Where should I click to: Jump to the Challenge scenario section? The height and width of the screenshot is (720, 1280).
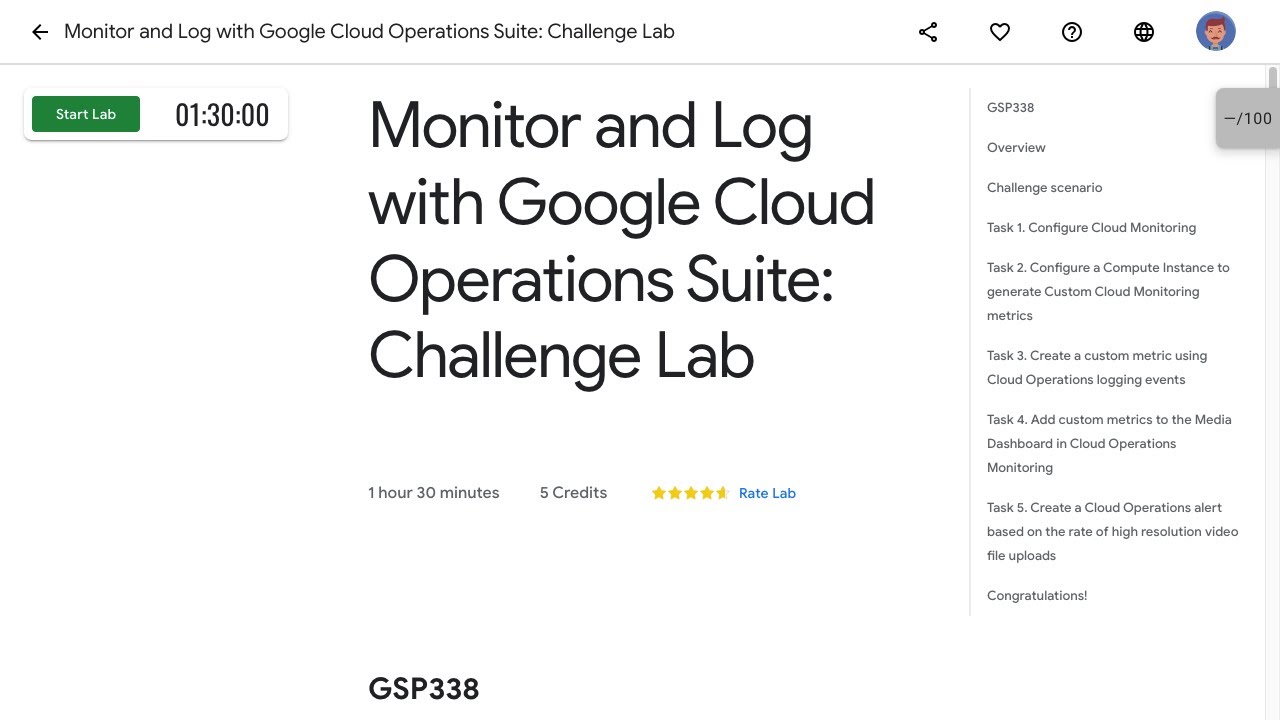pyautogui.click(x=1044, y=187)
